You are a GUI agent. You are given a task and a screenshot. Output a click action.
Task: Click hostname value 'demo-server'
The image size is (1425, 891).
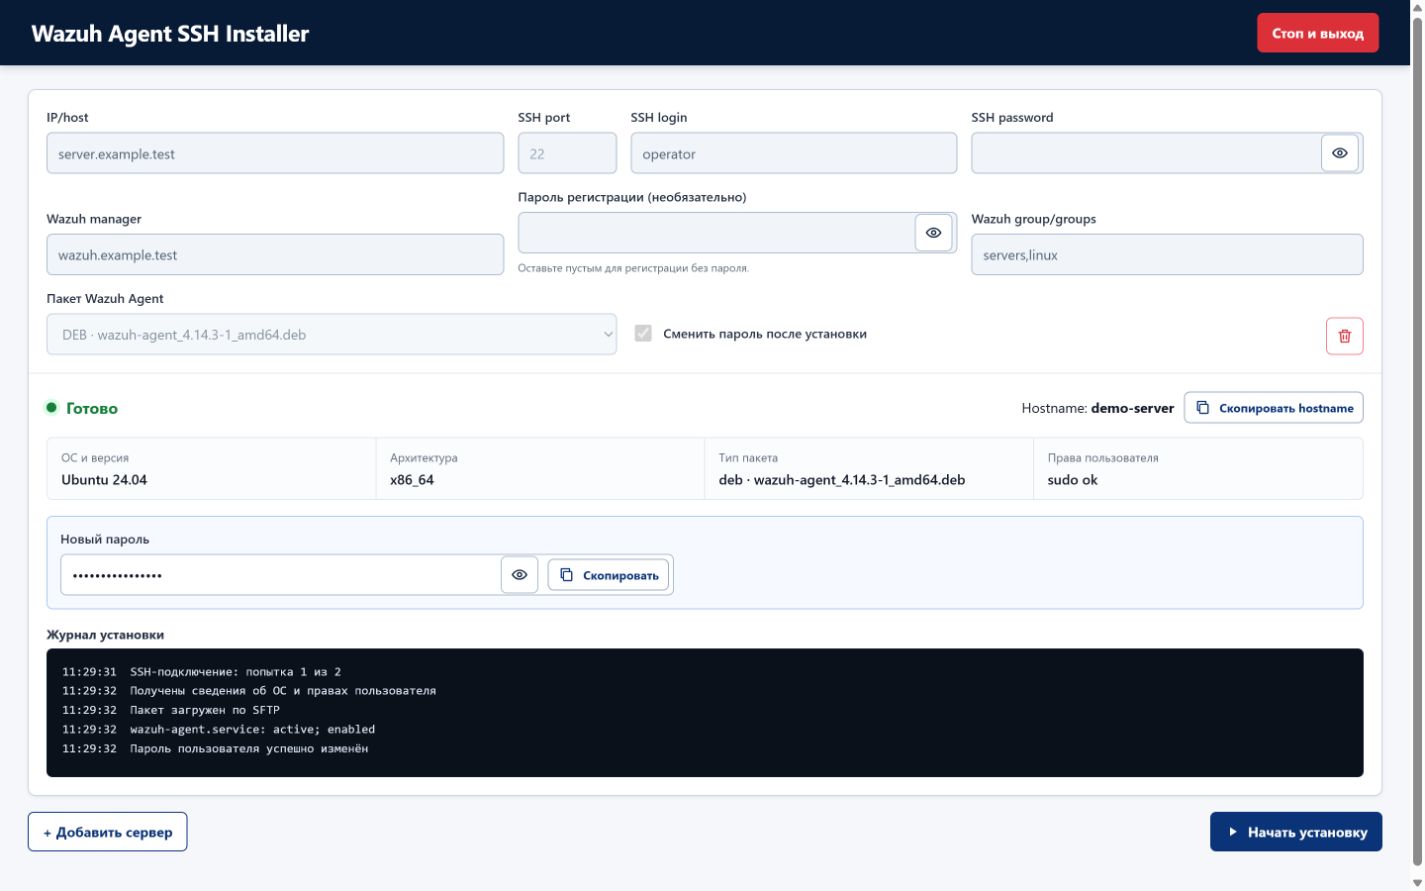tap(1132, 408)
